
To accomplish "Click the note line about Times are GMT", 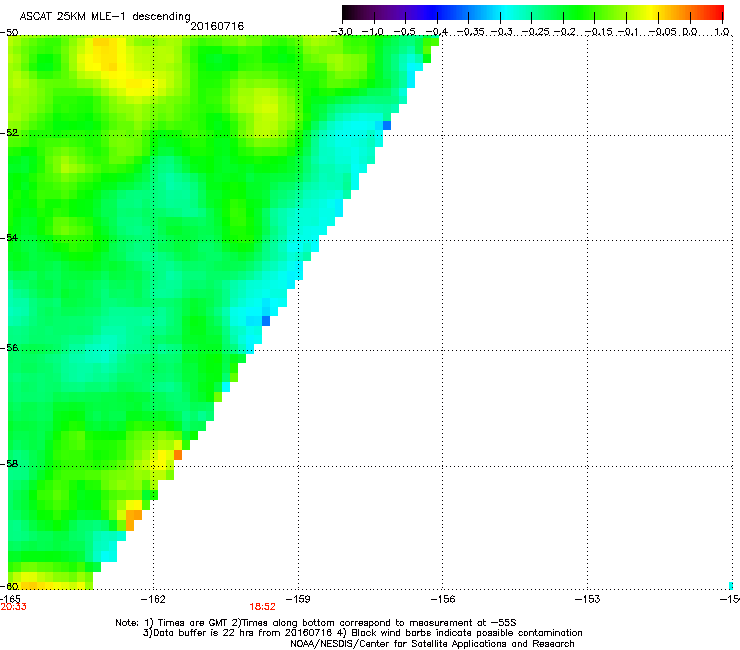I will [316, 623].
